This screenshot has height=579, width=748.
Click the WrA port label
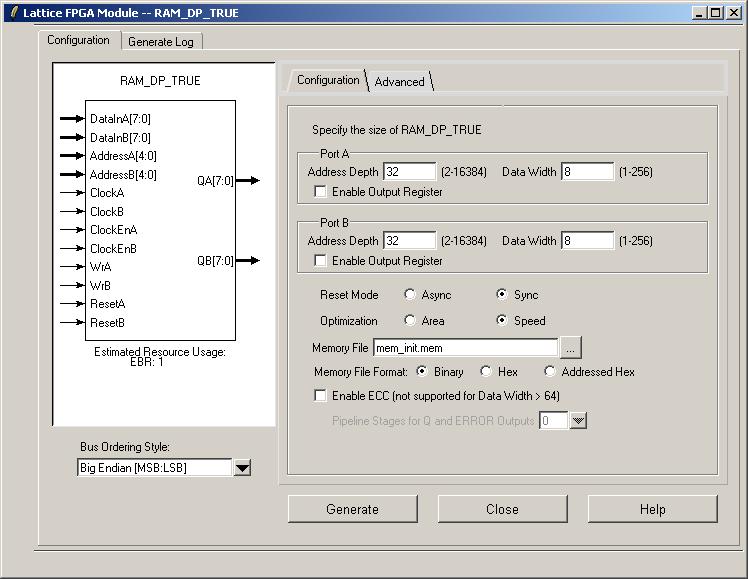100,267
